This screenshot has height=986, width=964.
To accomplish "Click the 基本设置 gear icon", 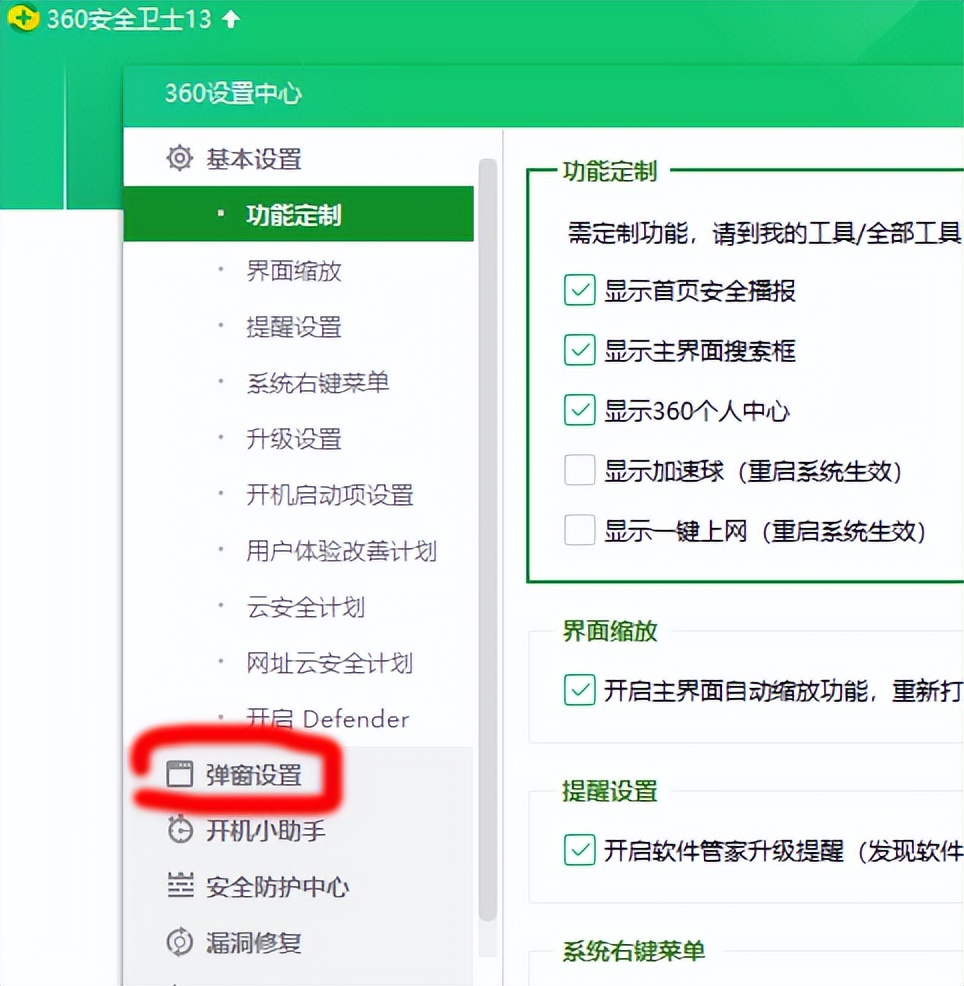I will point(178,158).
